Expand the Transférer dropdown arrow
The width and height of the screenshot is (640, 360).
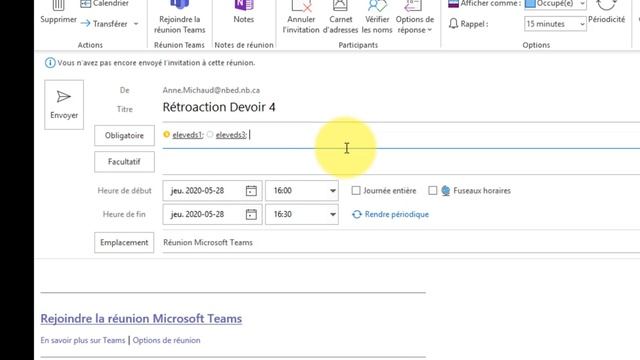(x=136, y=24)
